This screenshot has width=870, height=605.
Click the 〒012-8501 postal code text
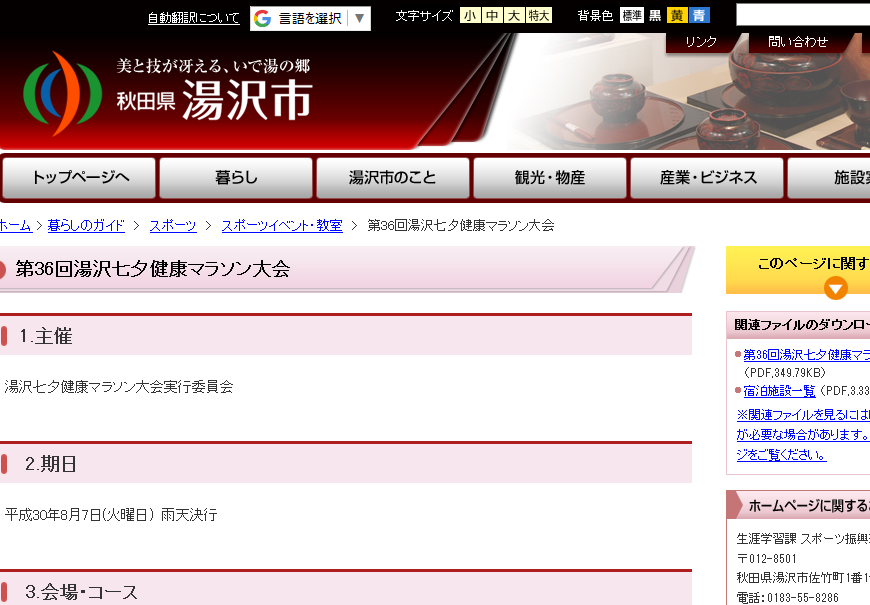click(x=766, y=558)
